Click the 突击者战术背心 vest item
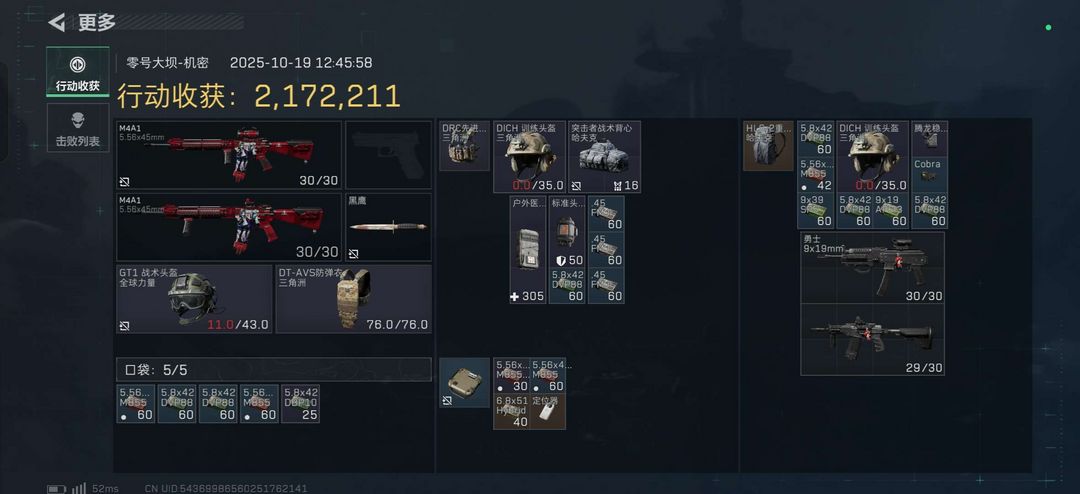1080x494 pixels. [604, 157]
